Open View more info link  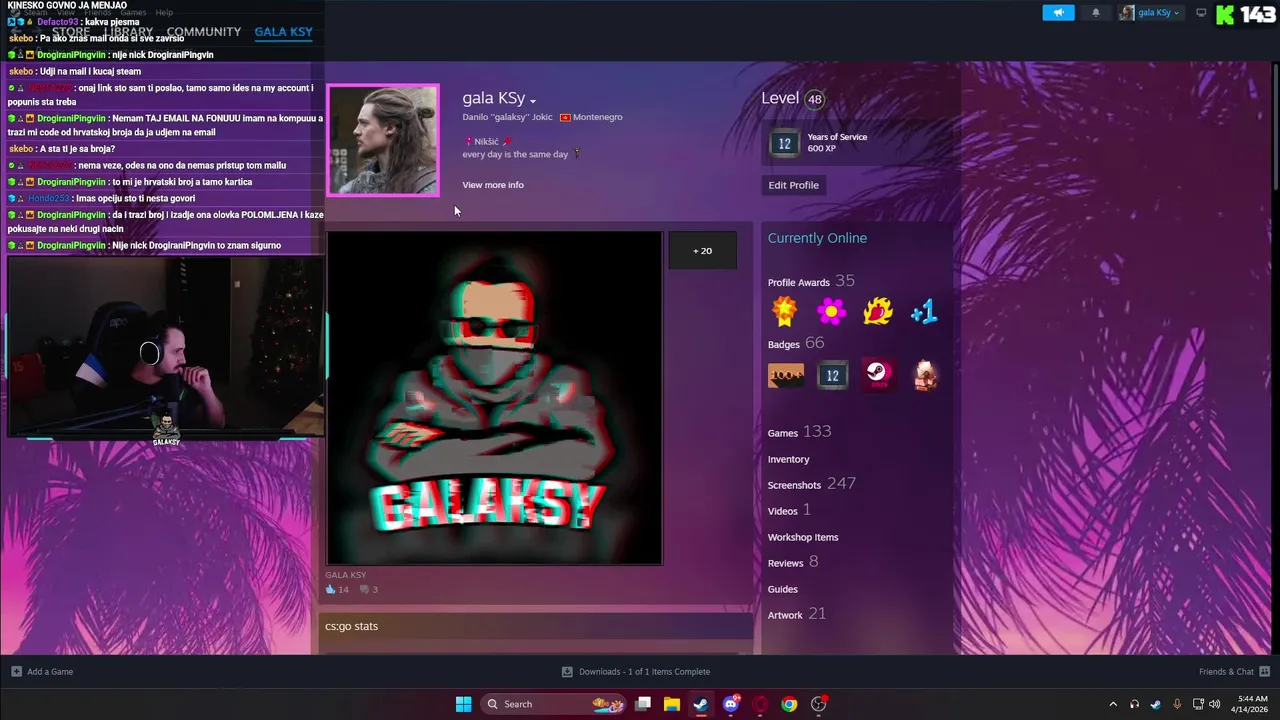click(492, 185)
